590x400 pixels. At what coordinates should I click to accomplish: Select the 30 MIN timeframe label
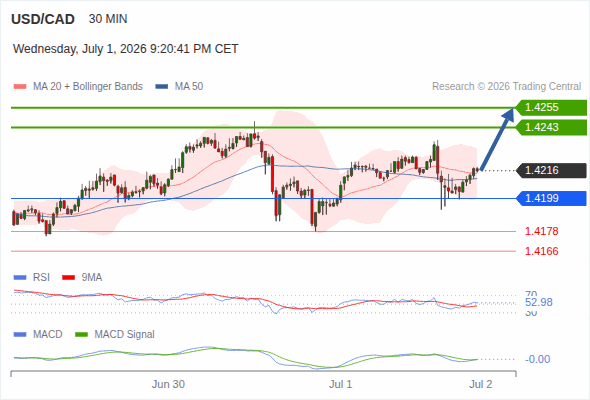click(108, 19)
